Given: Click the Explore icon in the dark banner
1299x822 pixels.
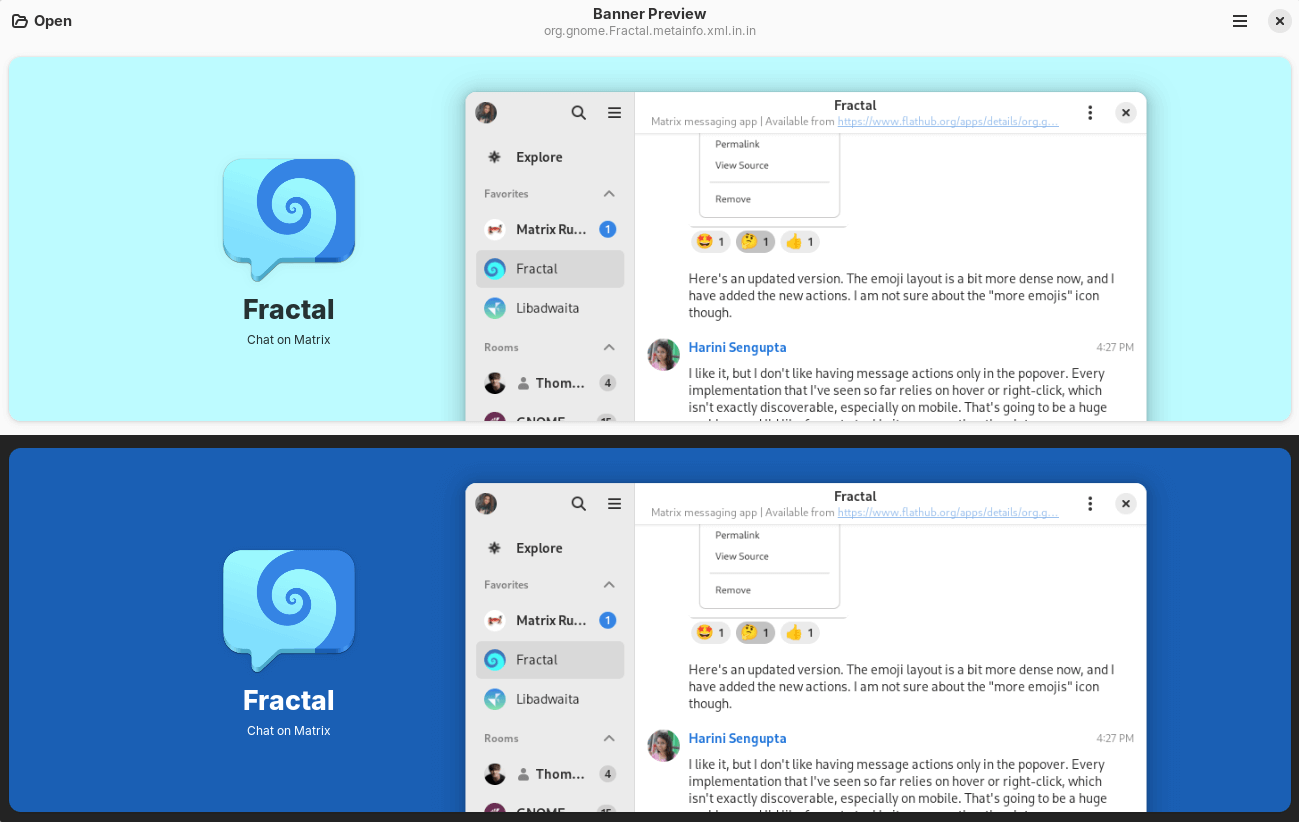Looking at the screenshot, I should [x=494, y=548].
